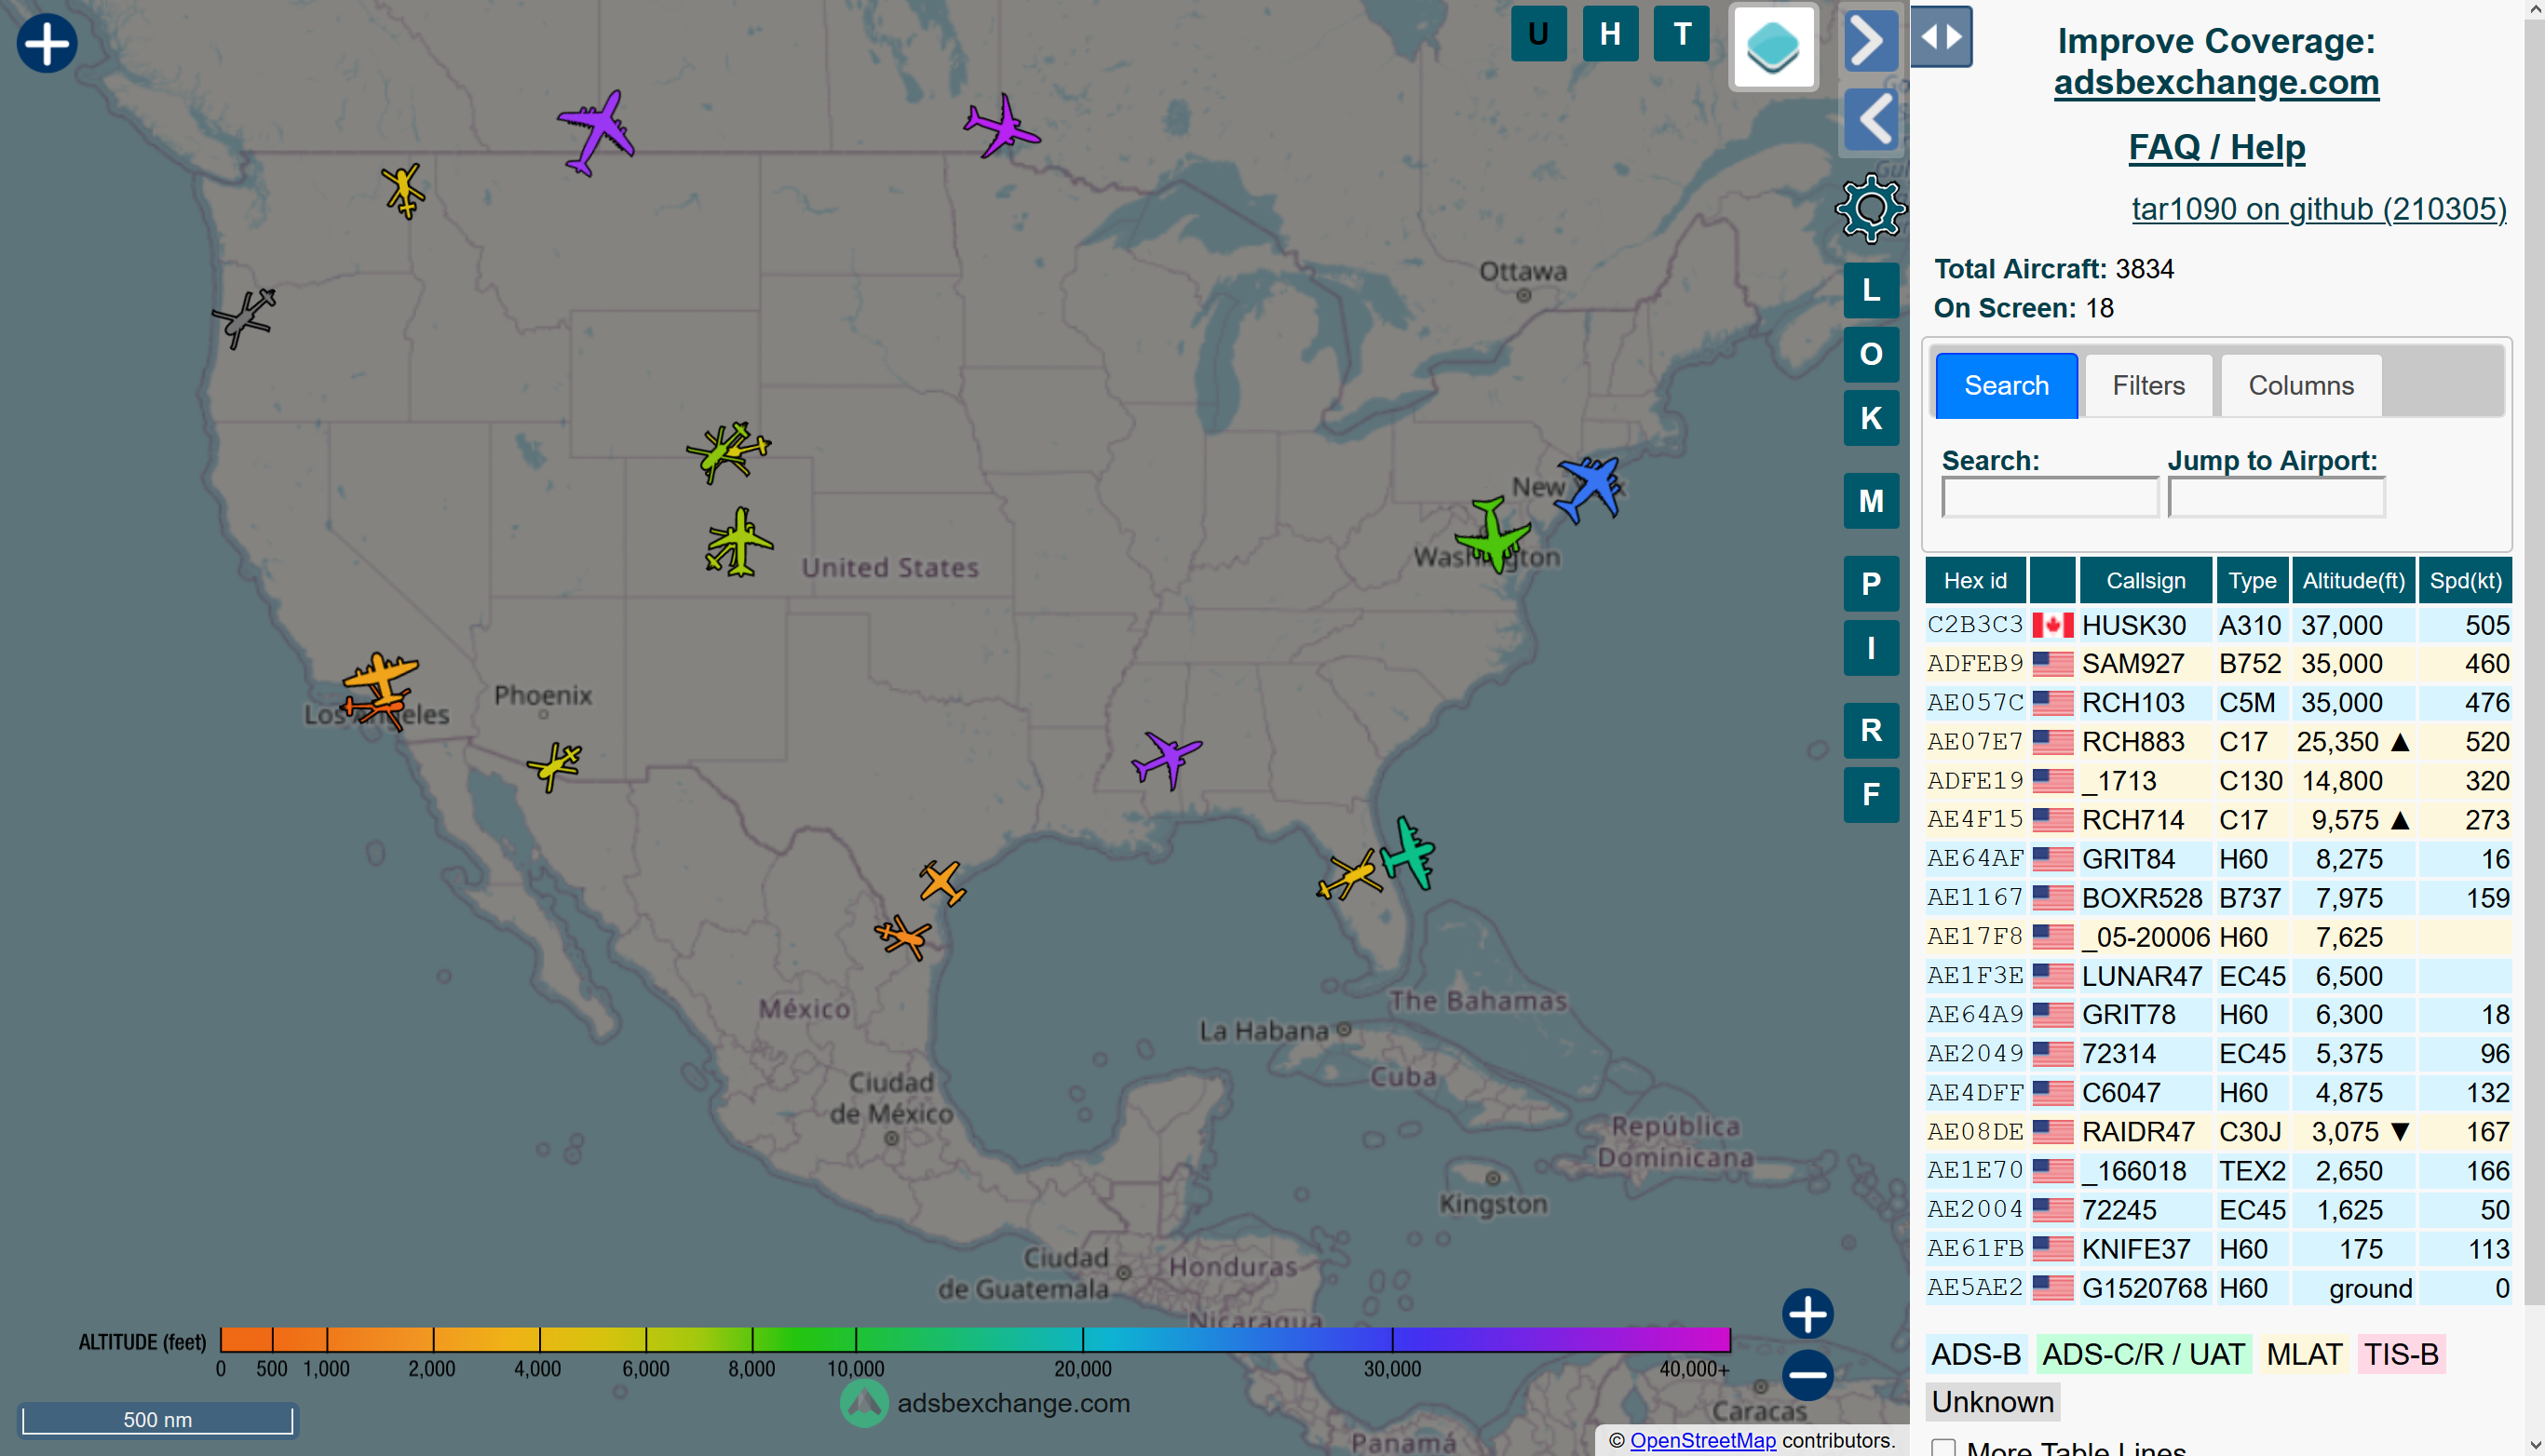Toggle the I map button
This screenshot has width=2545, height=1456.
click(x=1871, y=649)
